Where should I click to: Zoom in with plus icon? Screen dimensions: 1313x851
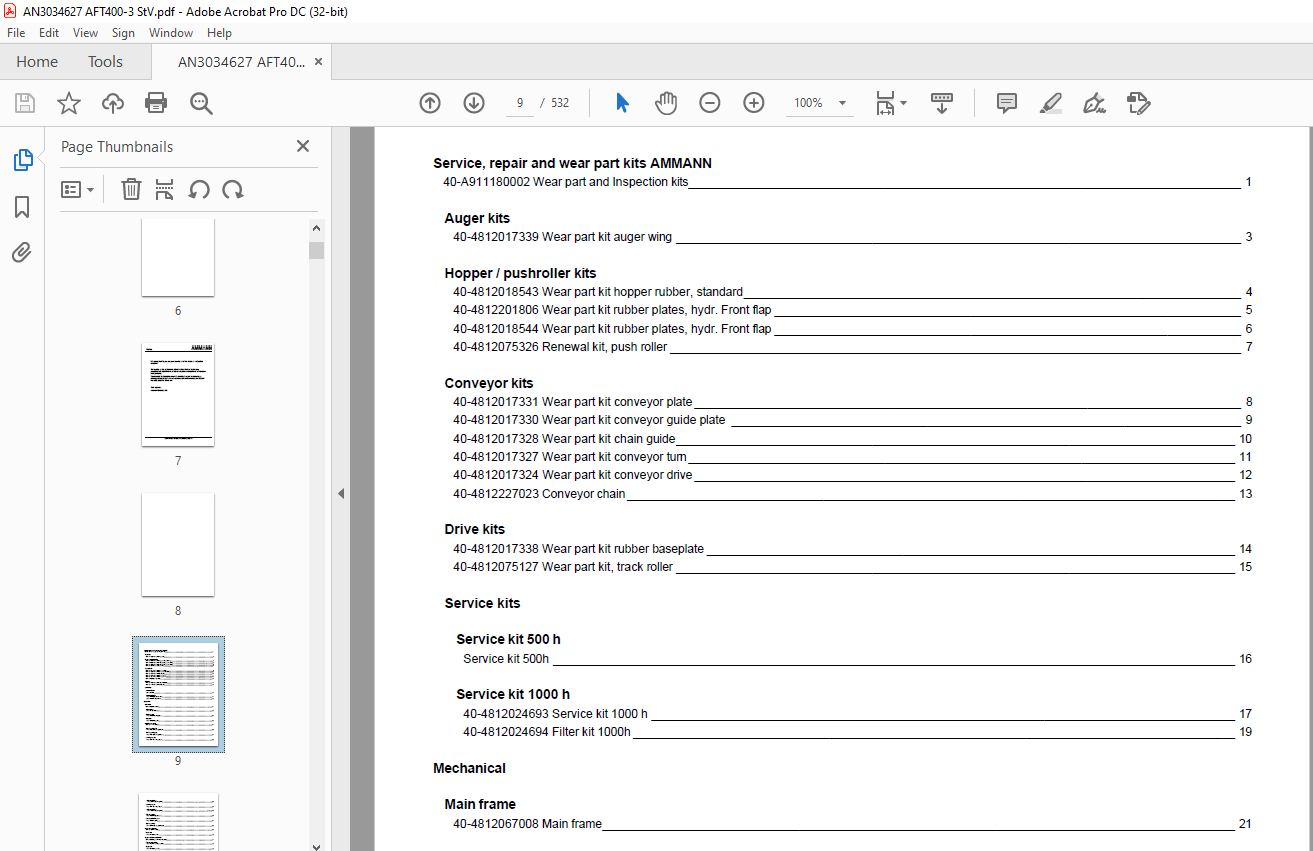754,103
